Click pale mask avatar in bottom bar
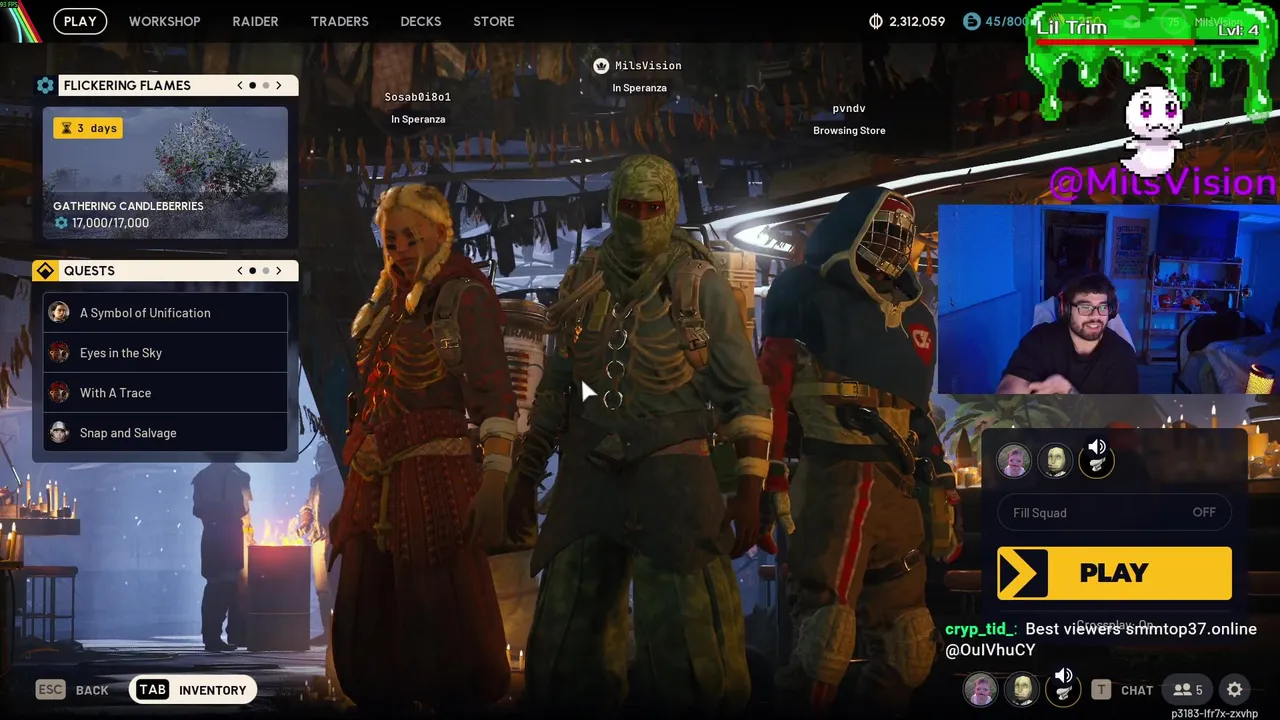The image size is (1280, 720). pyautogui.click(x=1022, y=689)
